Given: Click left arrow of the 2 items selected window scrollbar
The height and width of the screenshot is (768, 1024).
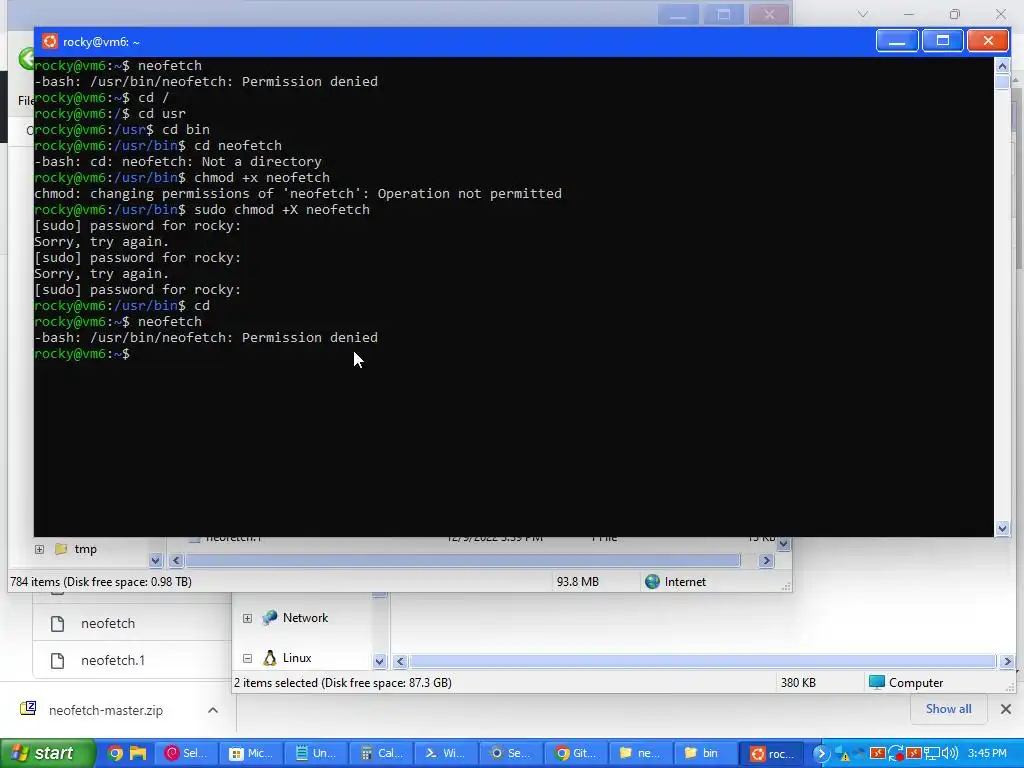Looking at the screenshot, I should [x=400, y=661].
